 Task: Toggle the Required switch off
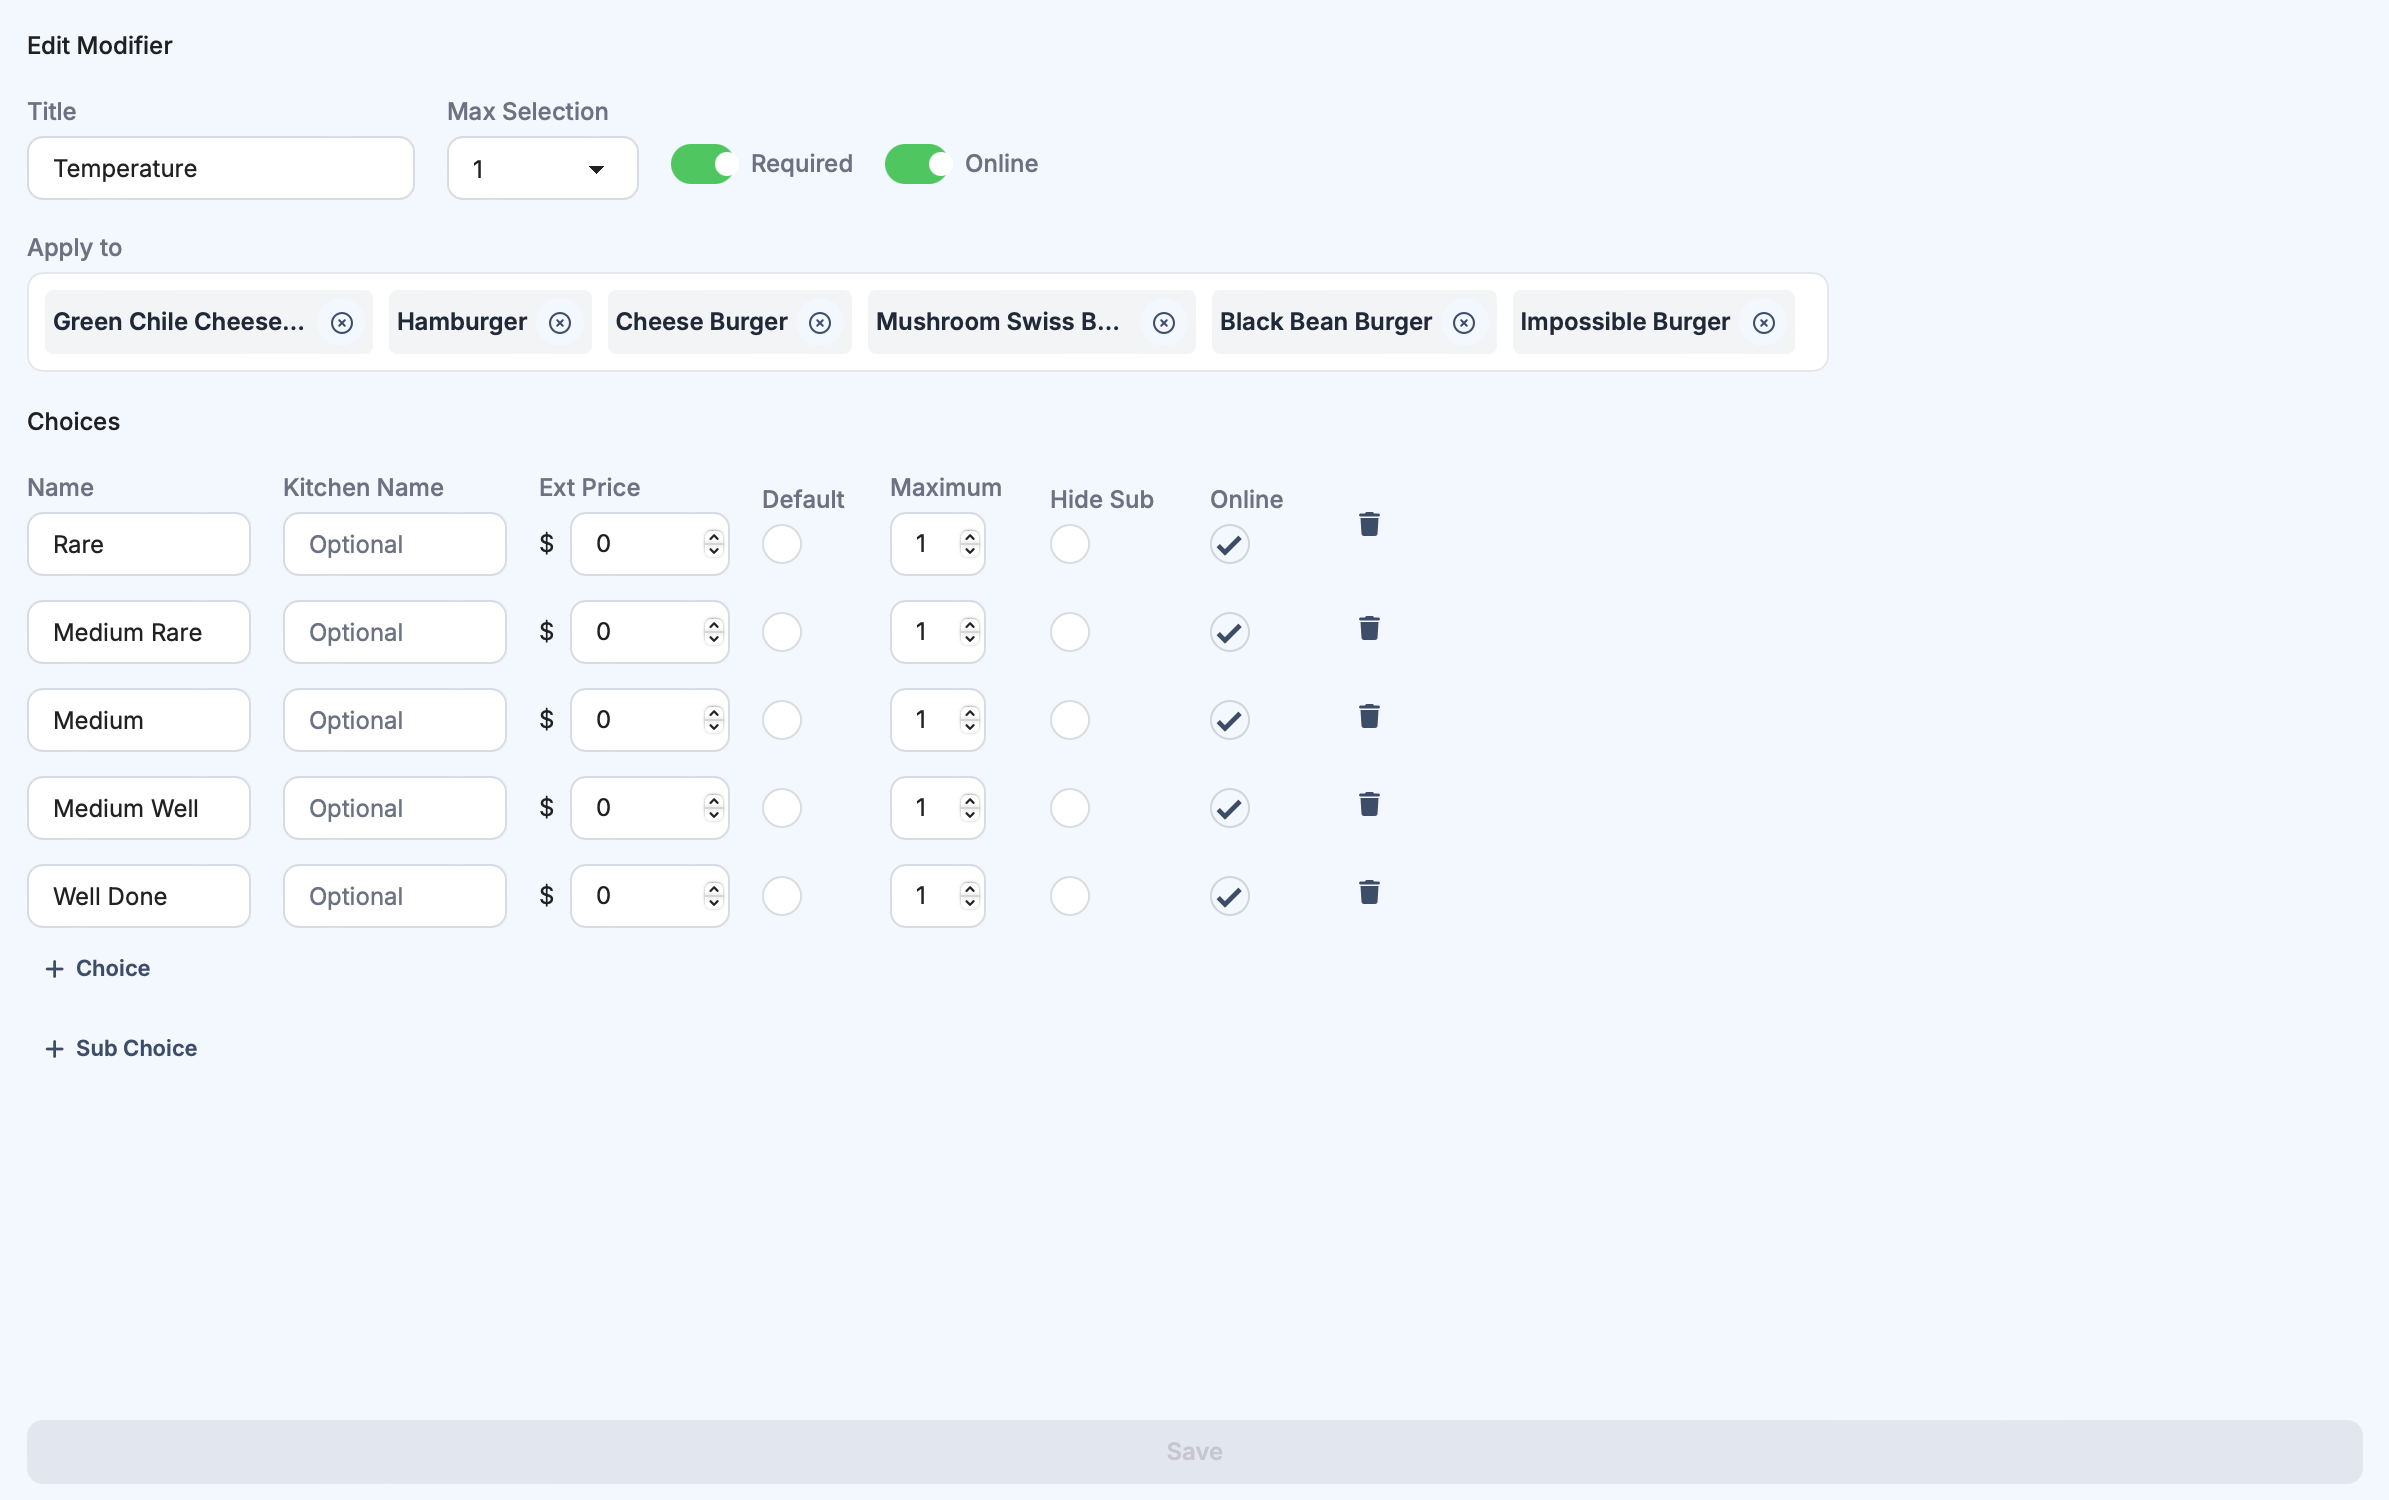(x=703, y=164)
